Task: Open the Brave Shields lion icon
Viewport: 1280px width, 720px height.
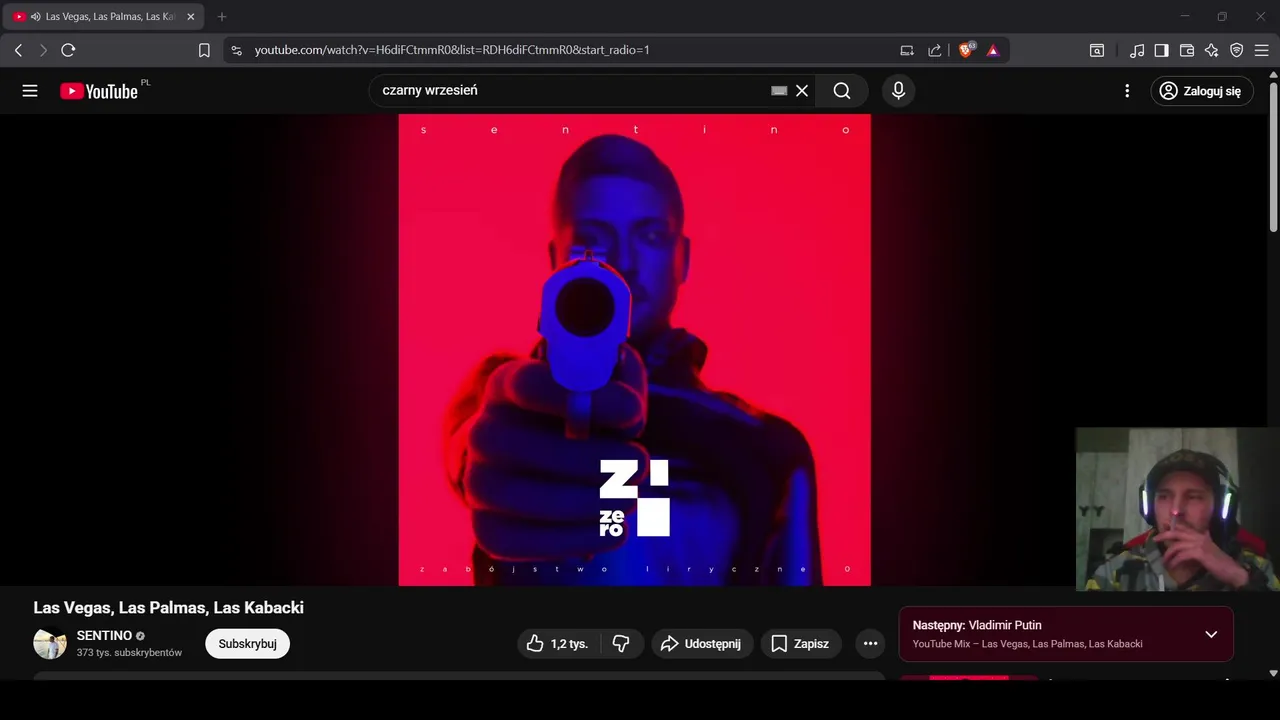Action: coord(967,50)
